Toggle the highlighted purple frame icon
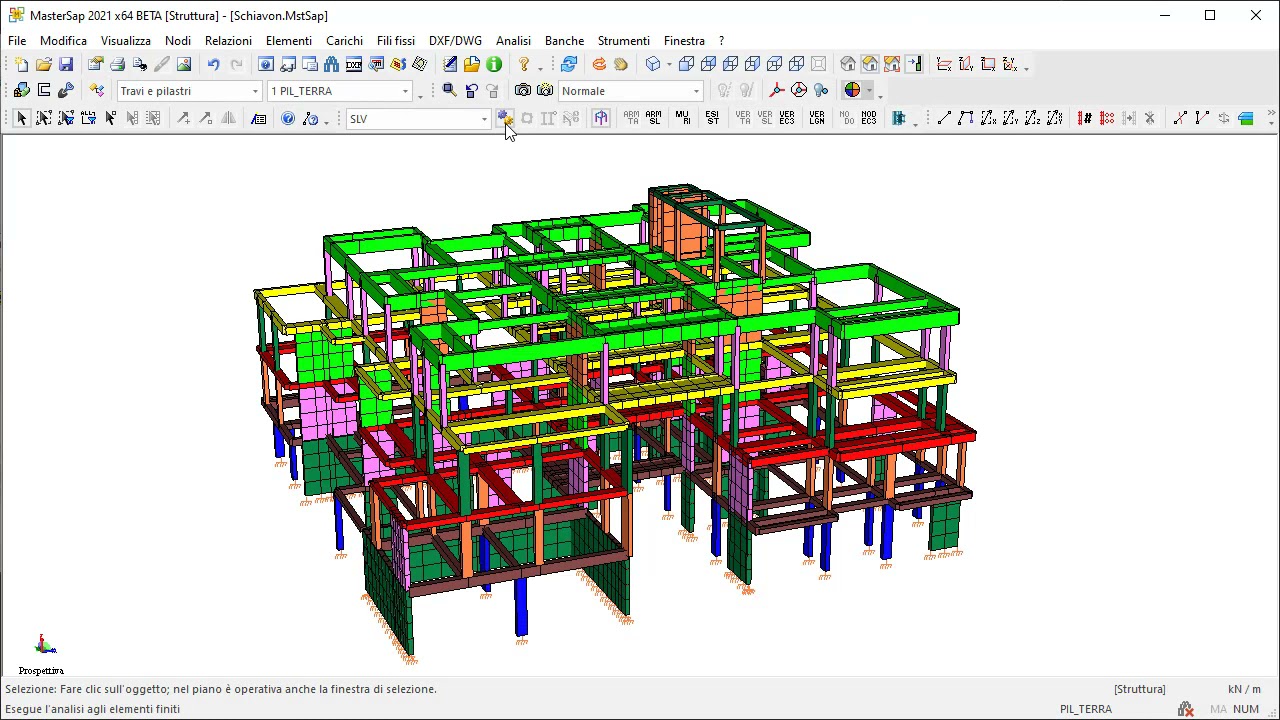The height and width of the screenshot is (720, 1280). pyautogui.click(x=600, y=118)
